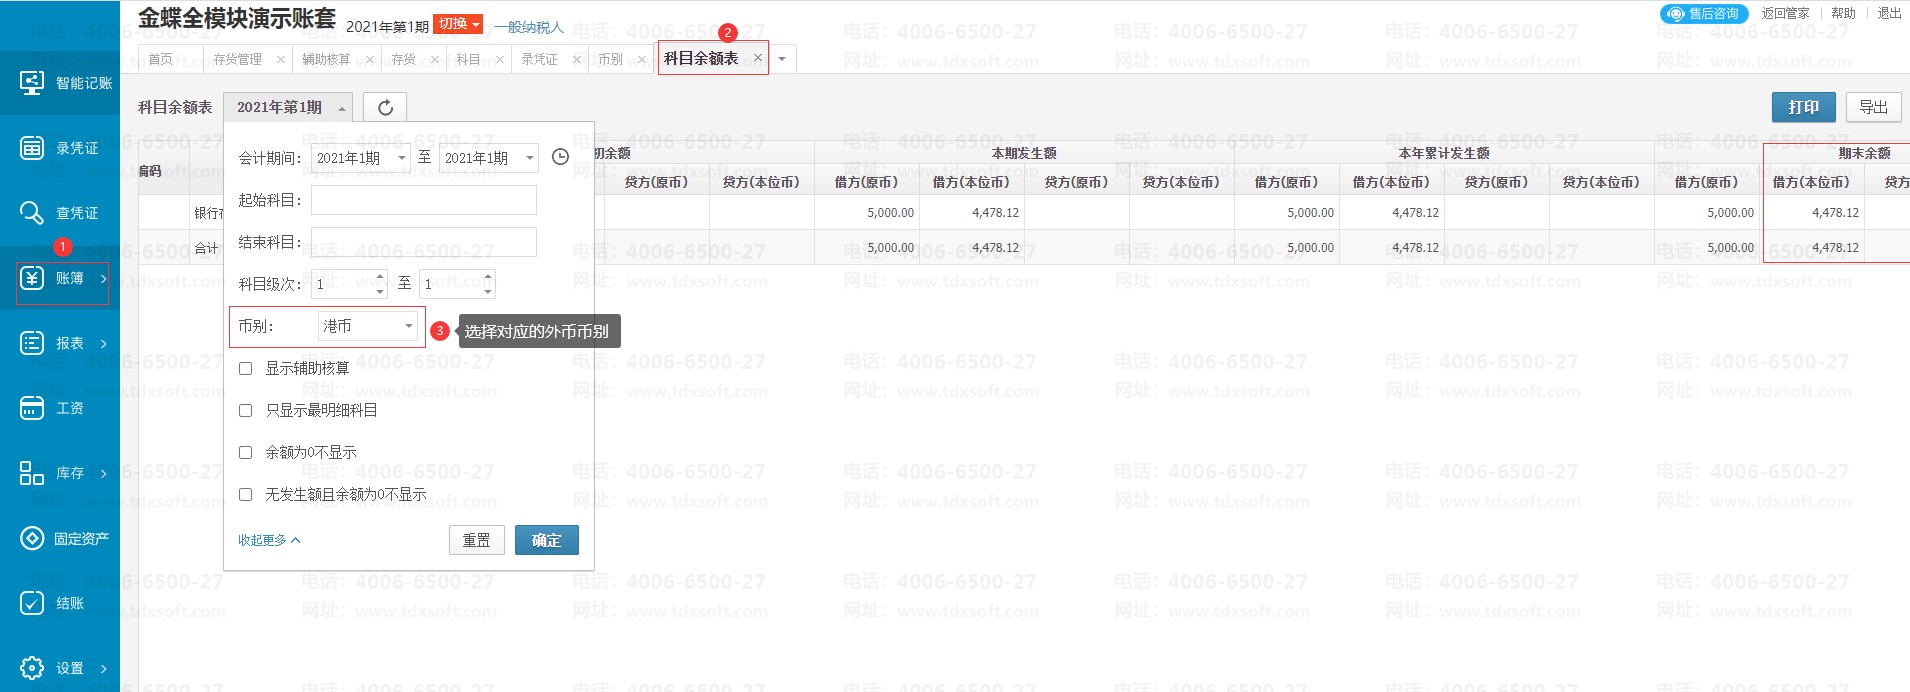Open the 币别 dropdown showing 港币
This screenshot has height=692, width=1910.
tap(367, 326)
